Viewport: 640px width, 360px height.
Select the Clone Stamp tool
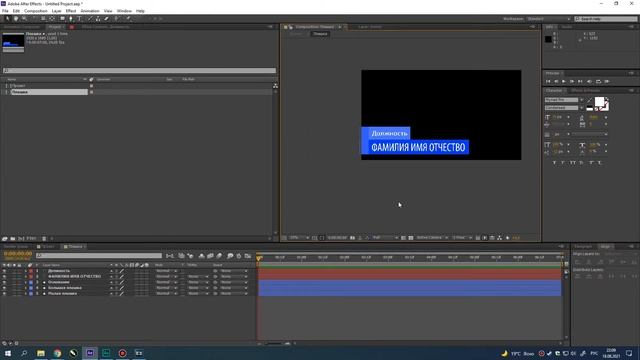pos(98,18)
